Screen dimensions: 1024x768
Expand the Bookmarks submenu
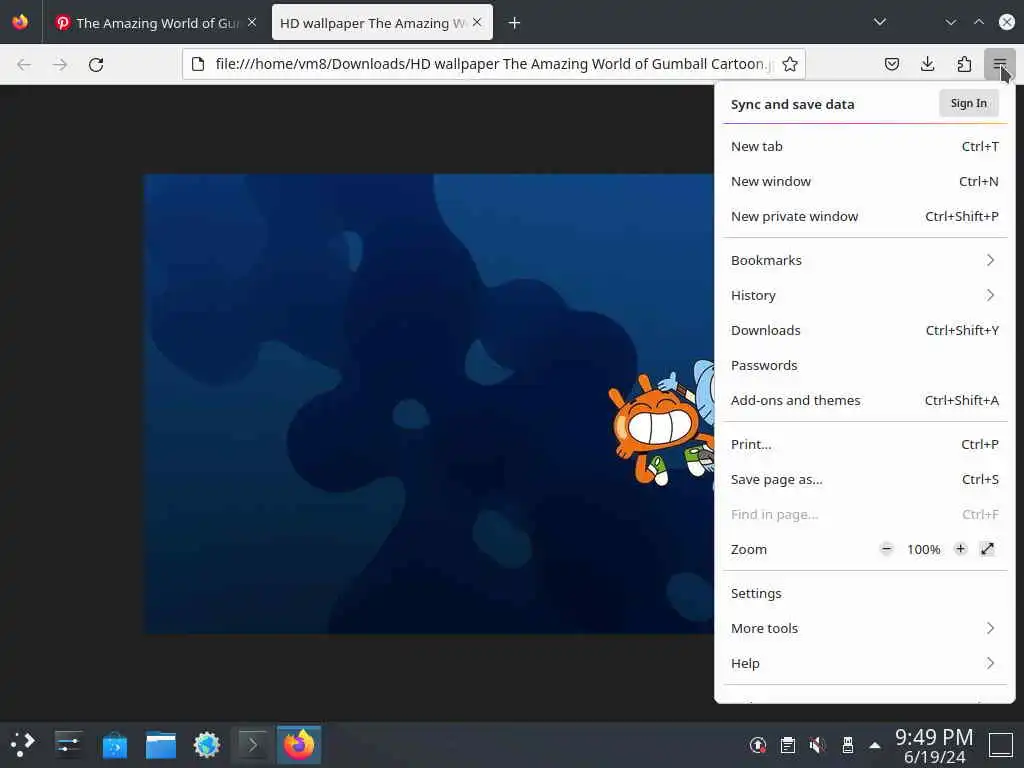(x=865, y=260)
